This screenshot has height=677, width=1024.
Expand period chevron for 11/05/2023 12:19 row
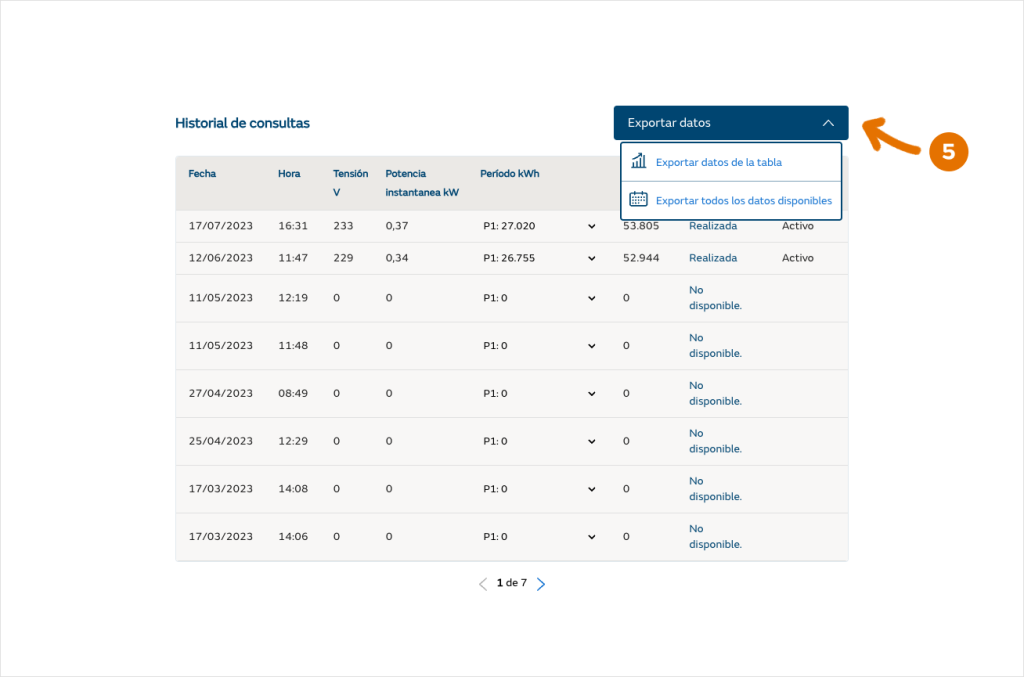pos(591,298)
